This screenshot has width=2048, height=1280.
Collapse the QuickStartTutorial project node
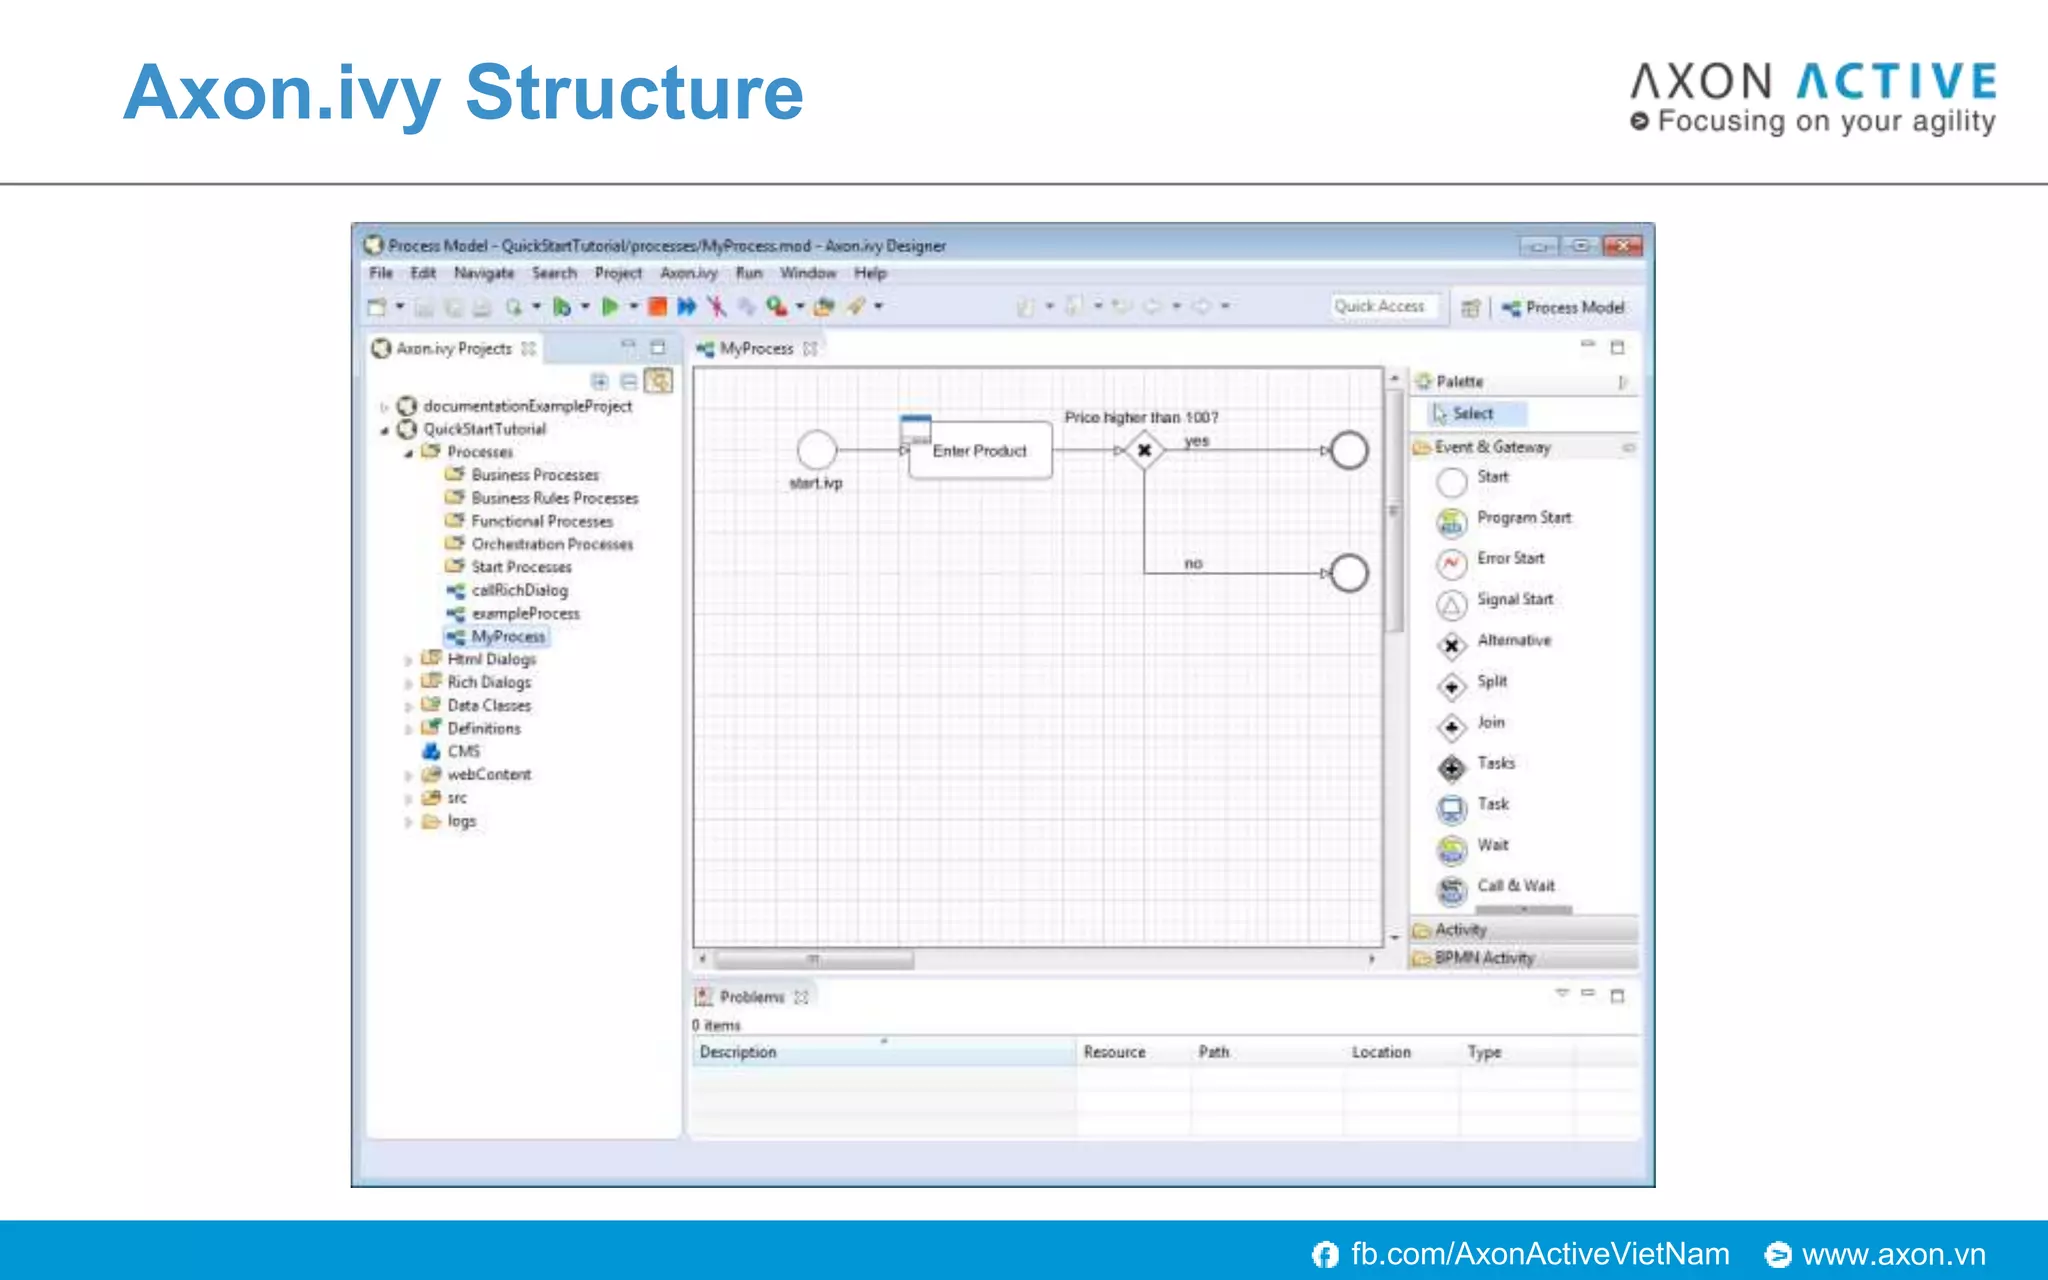[x=384, y=430]
